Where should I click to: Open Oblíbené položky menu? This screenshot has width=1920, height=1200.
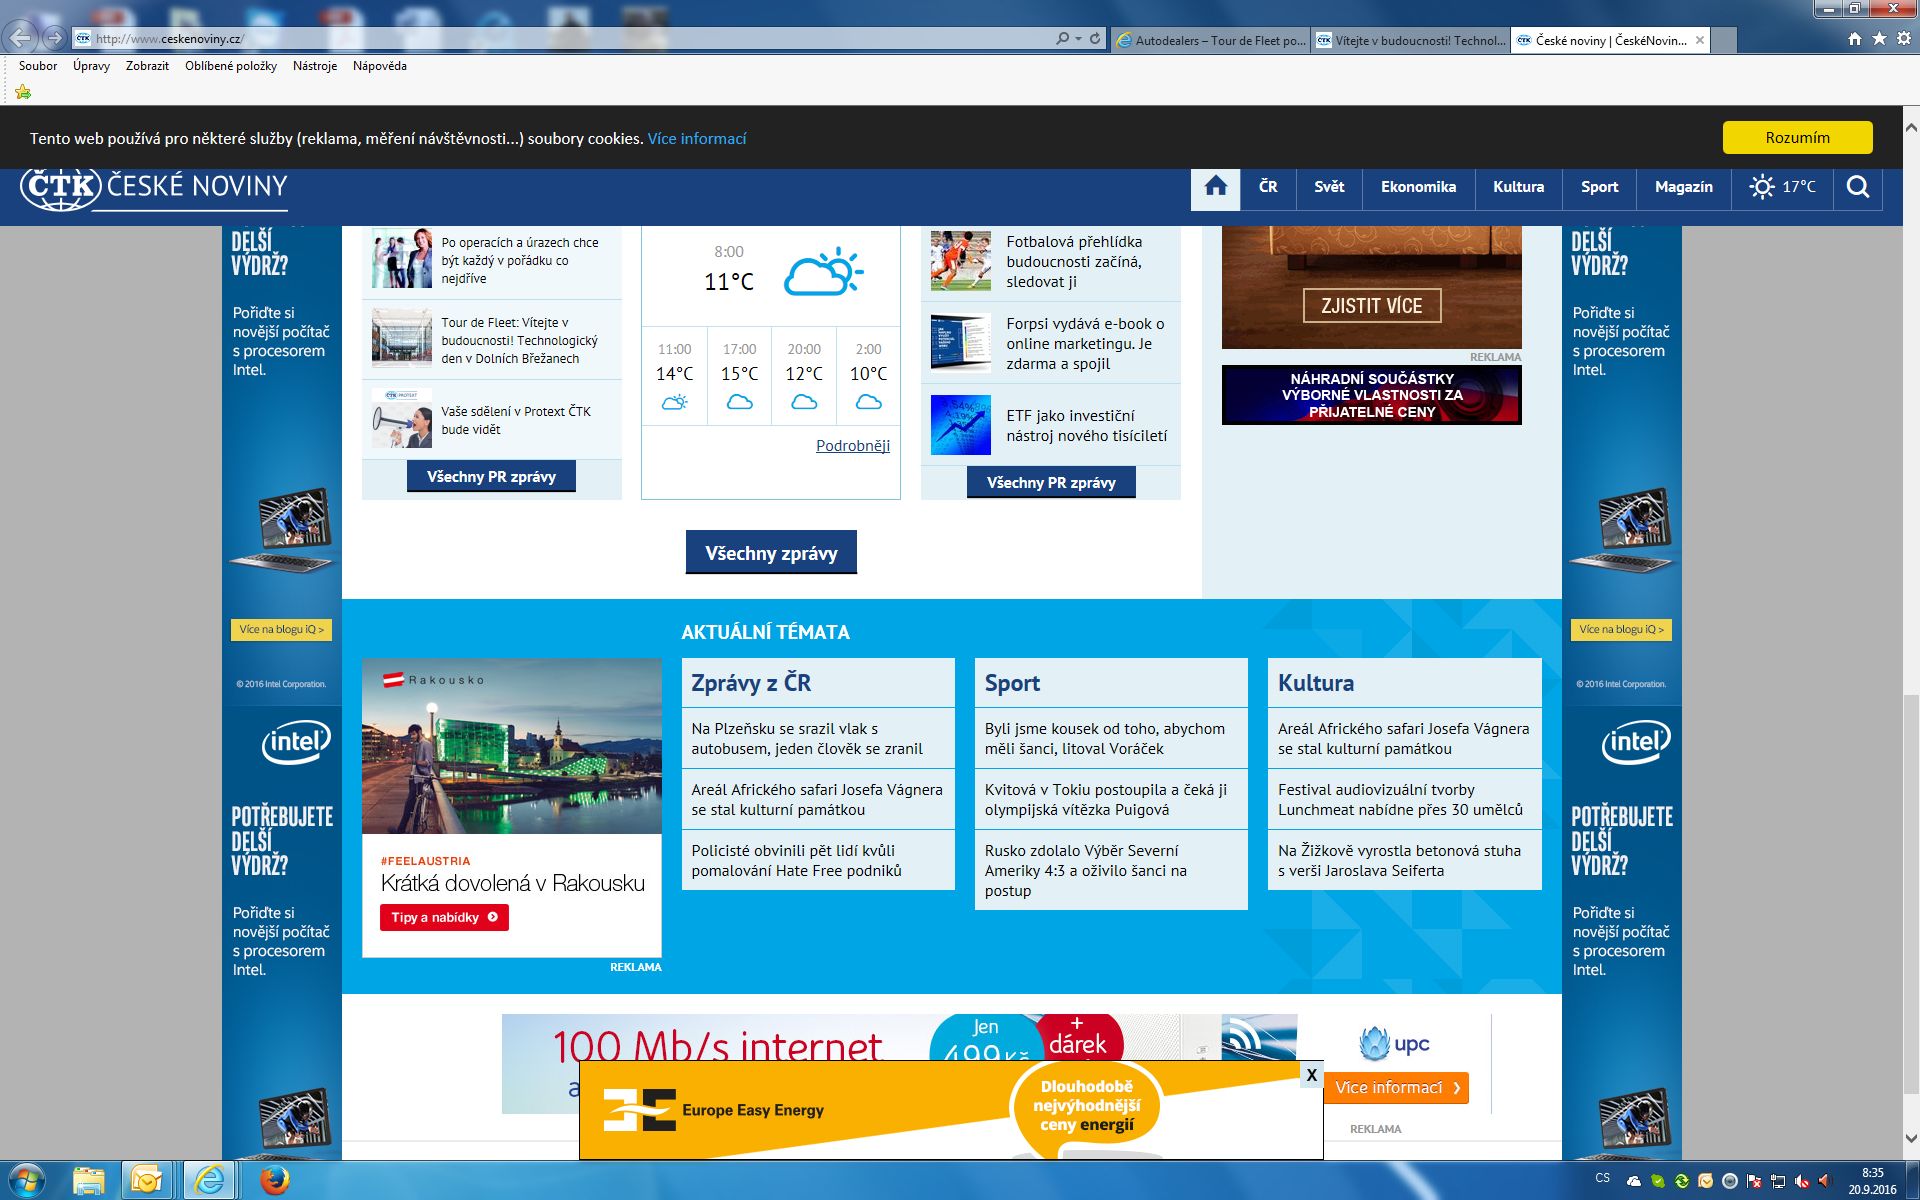[231, 66]
